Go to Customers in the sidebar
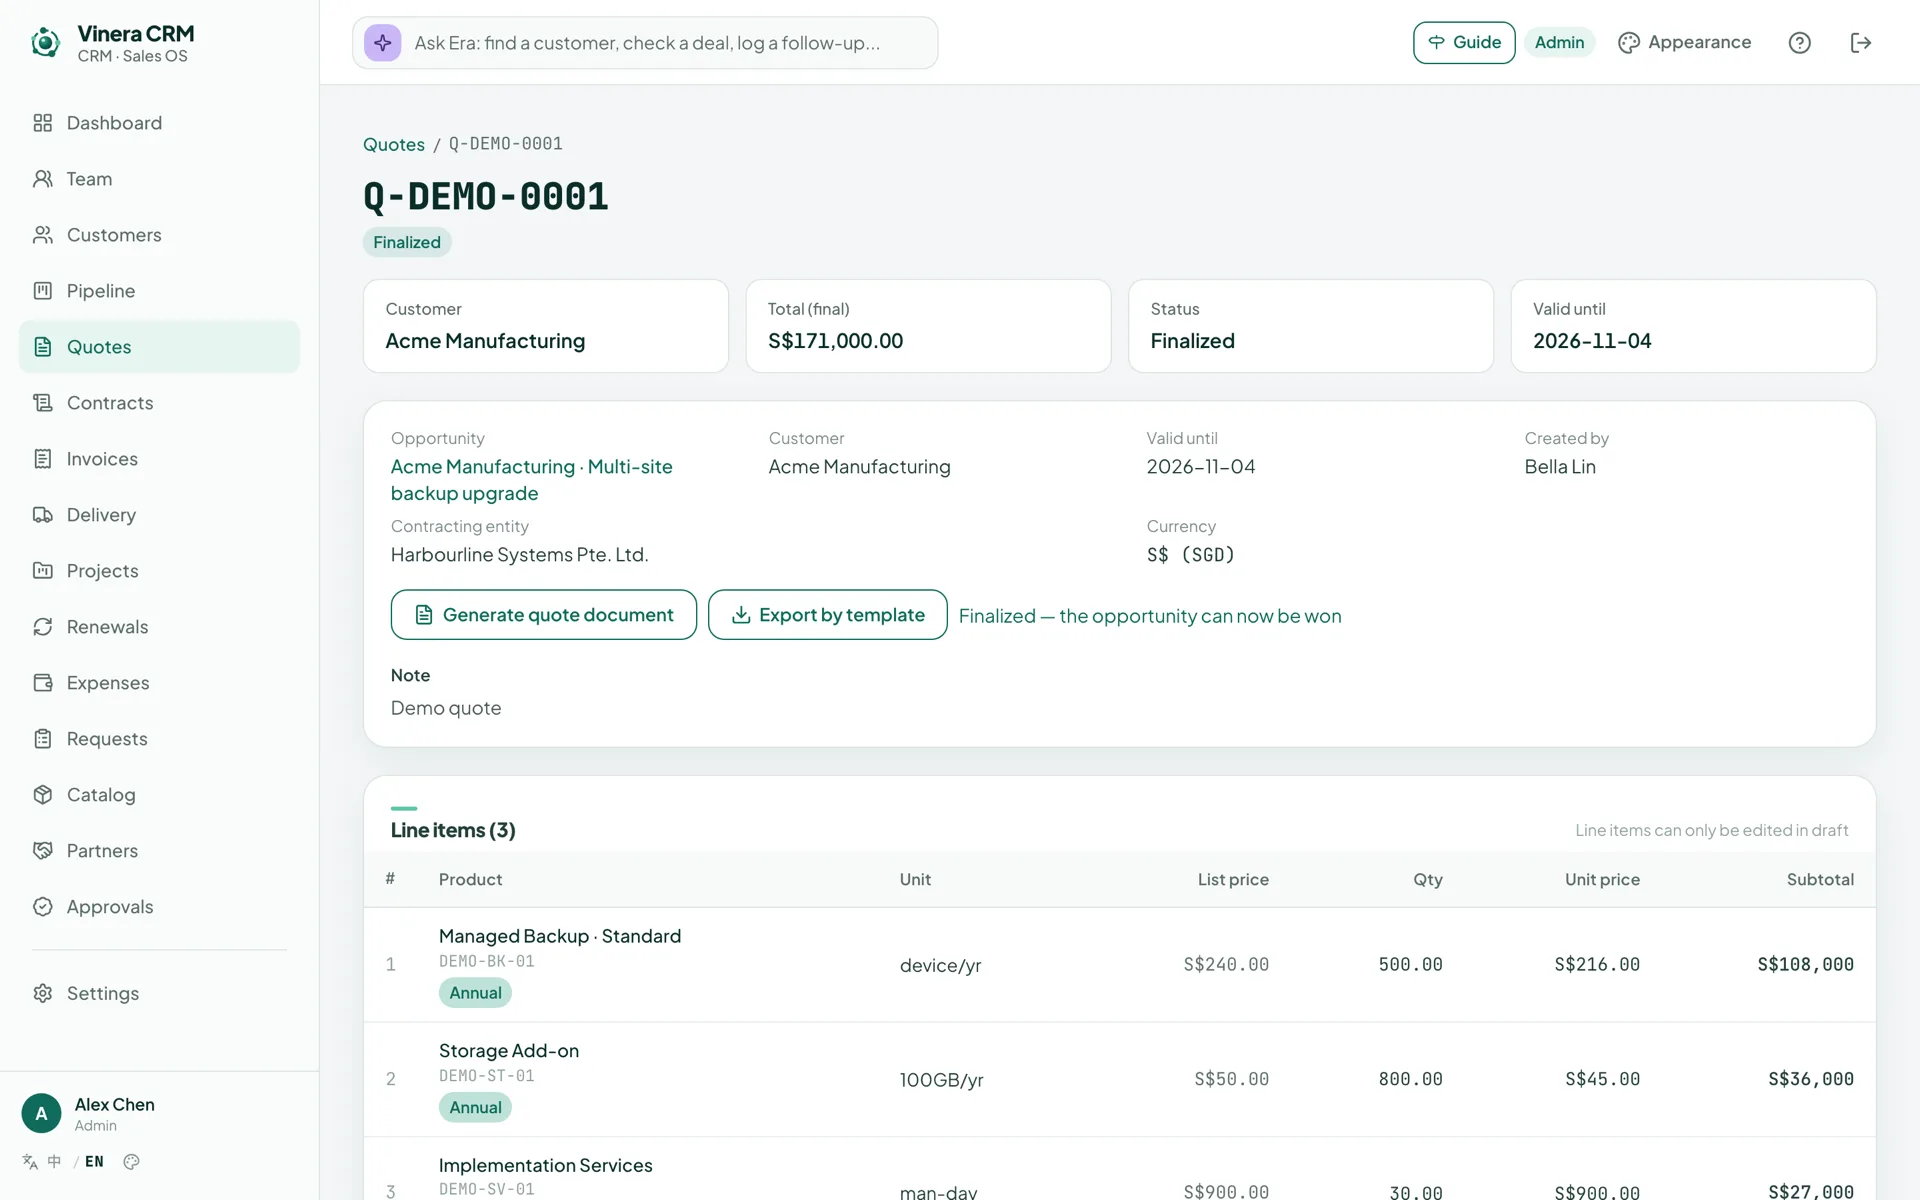Image resolution: width=1920 pixels, height=1200 pixels. 159,235
